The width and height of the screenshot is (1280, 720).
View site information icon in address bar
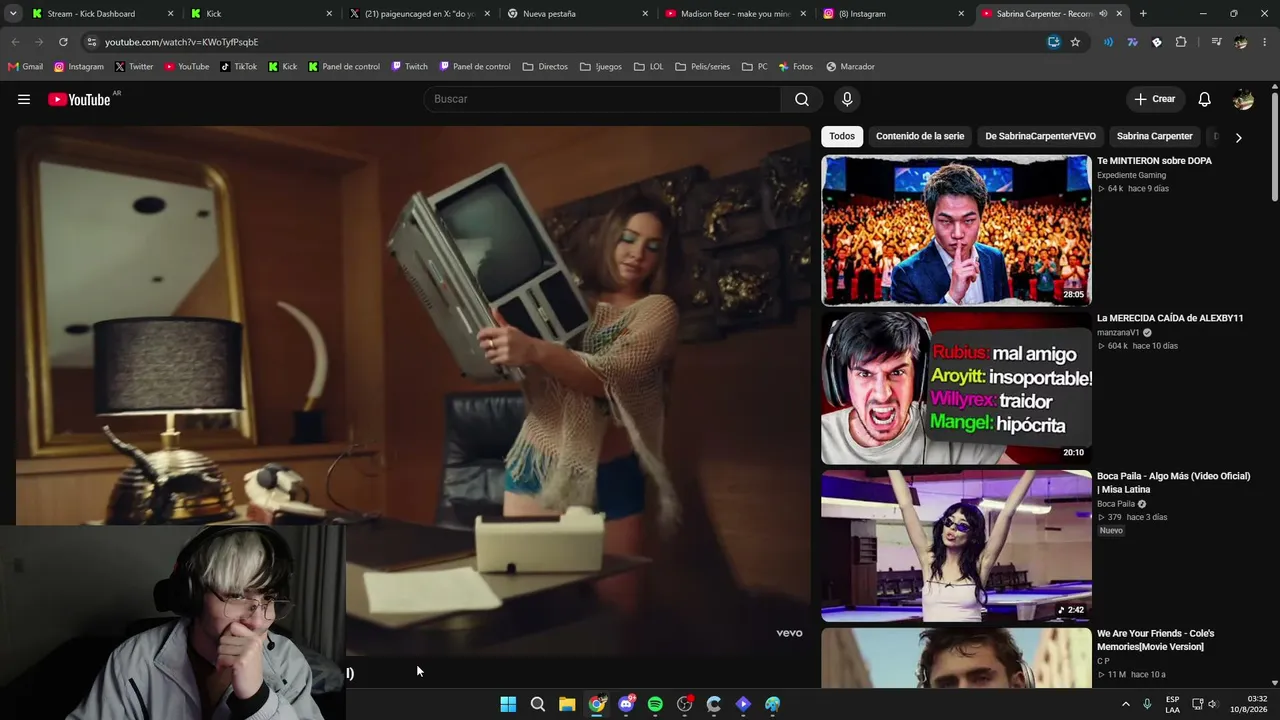91,42
